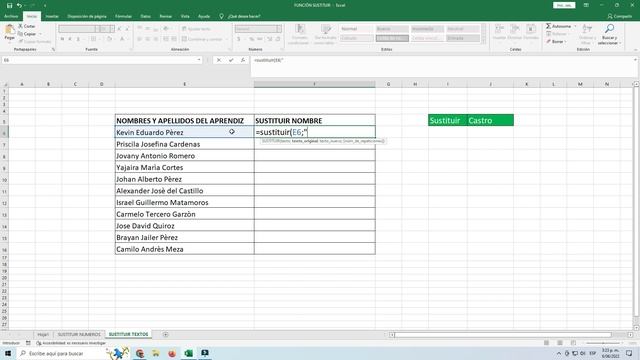Expand the Autosuma dropdown arrow
The width and height of the screenshot is (640, 360).
click(575, 26)
